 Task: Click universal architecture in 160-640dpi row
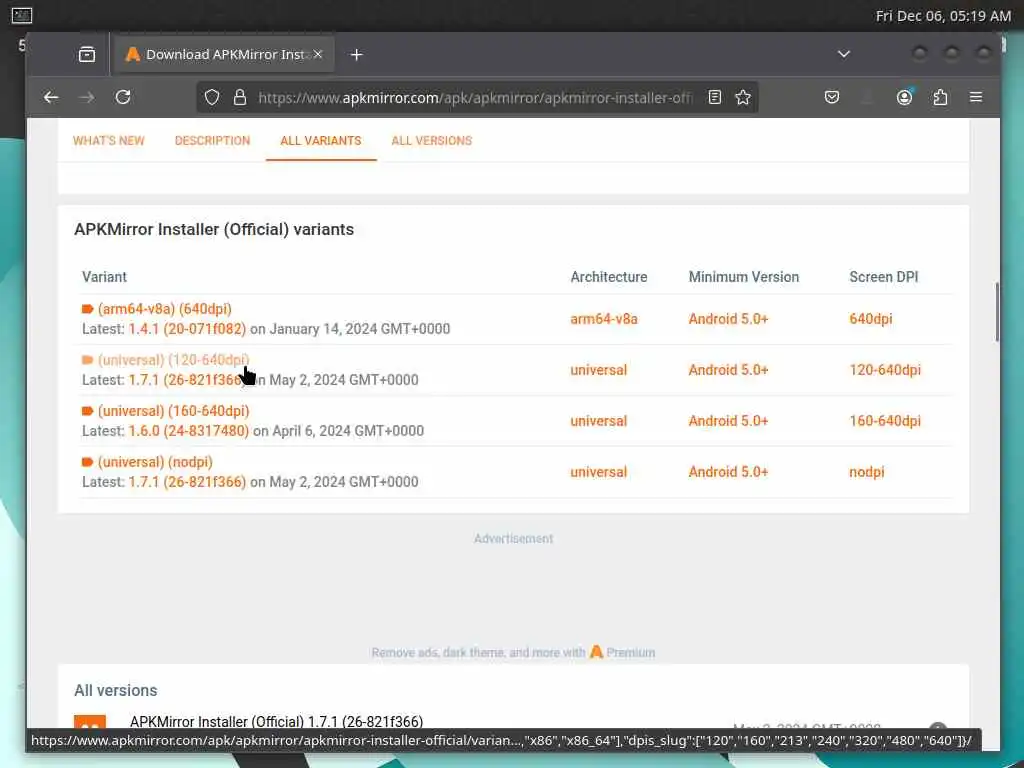coord(599,421)
